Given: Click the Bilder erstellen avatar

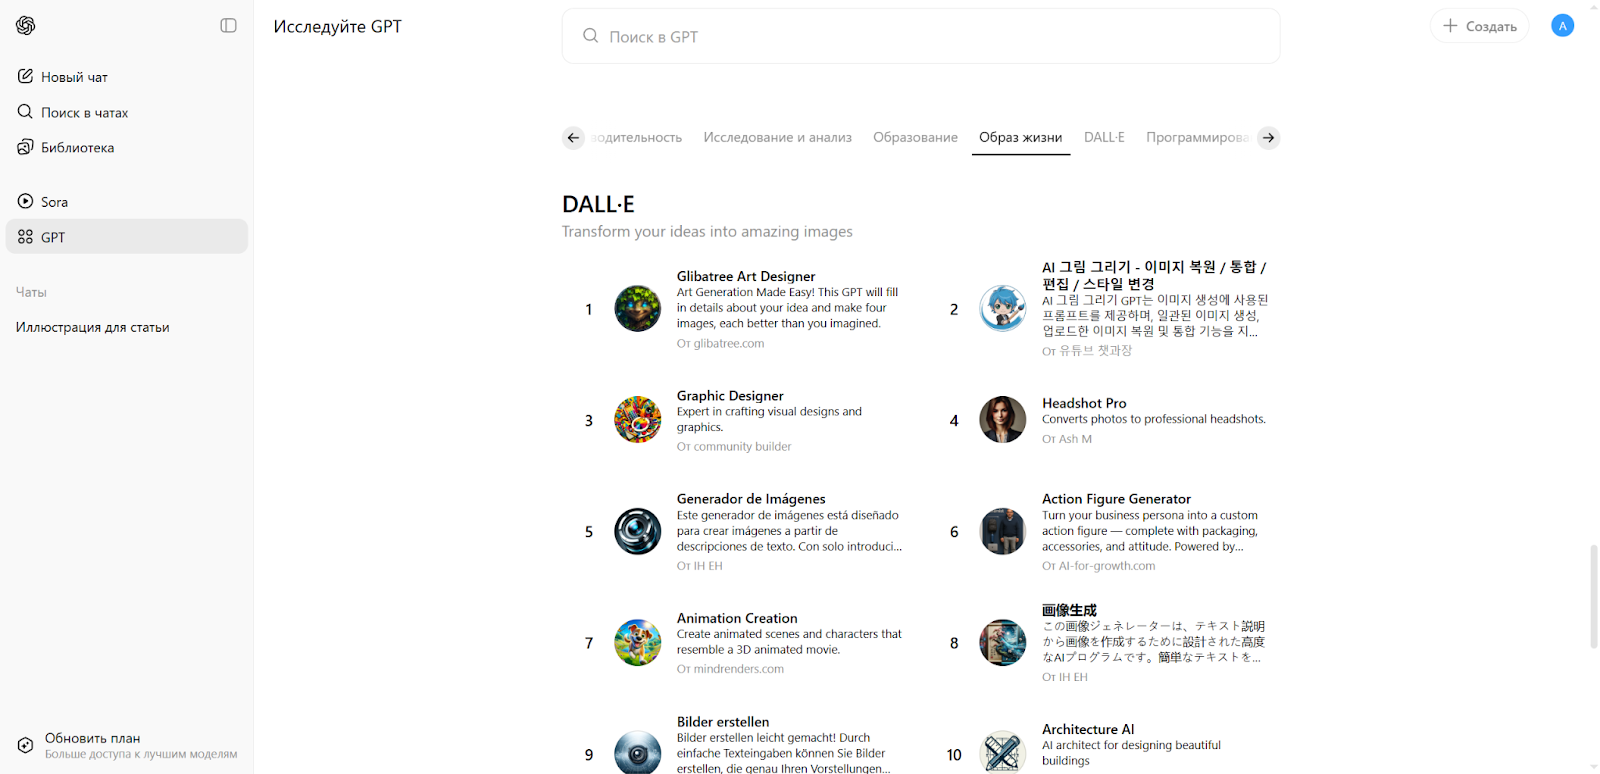Looking at the screenshot, I should [x=638, y=753].
